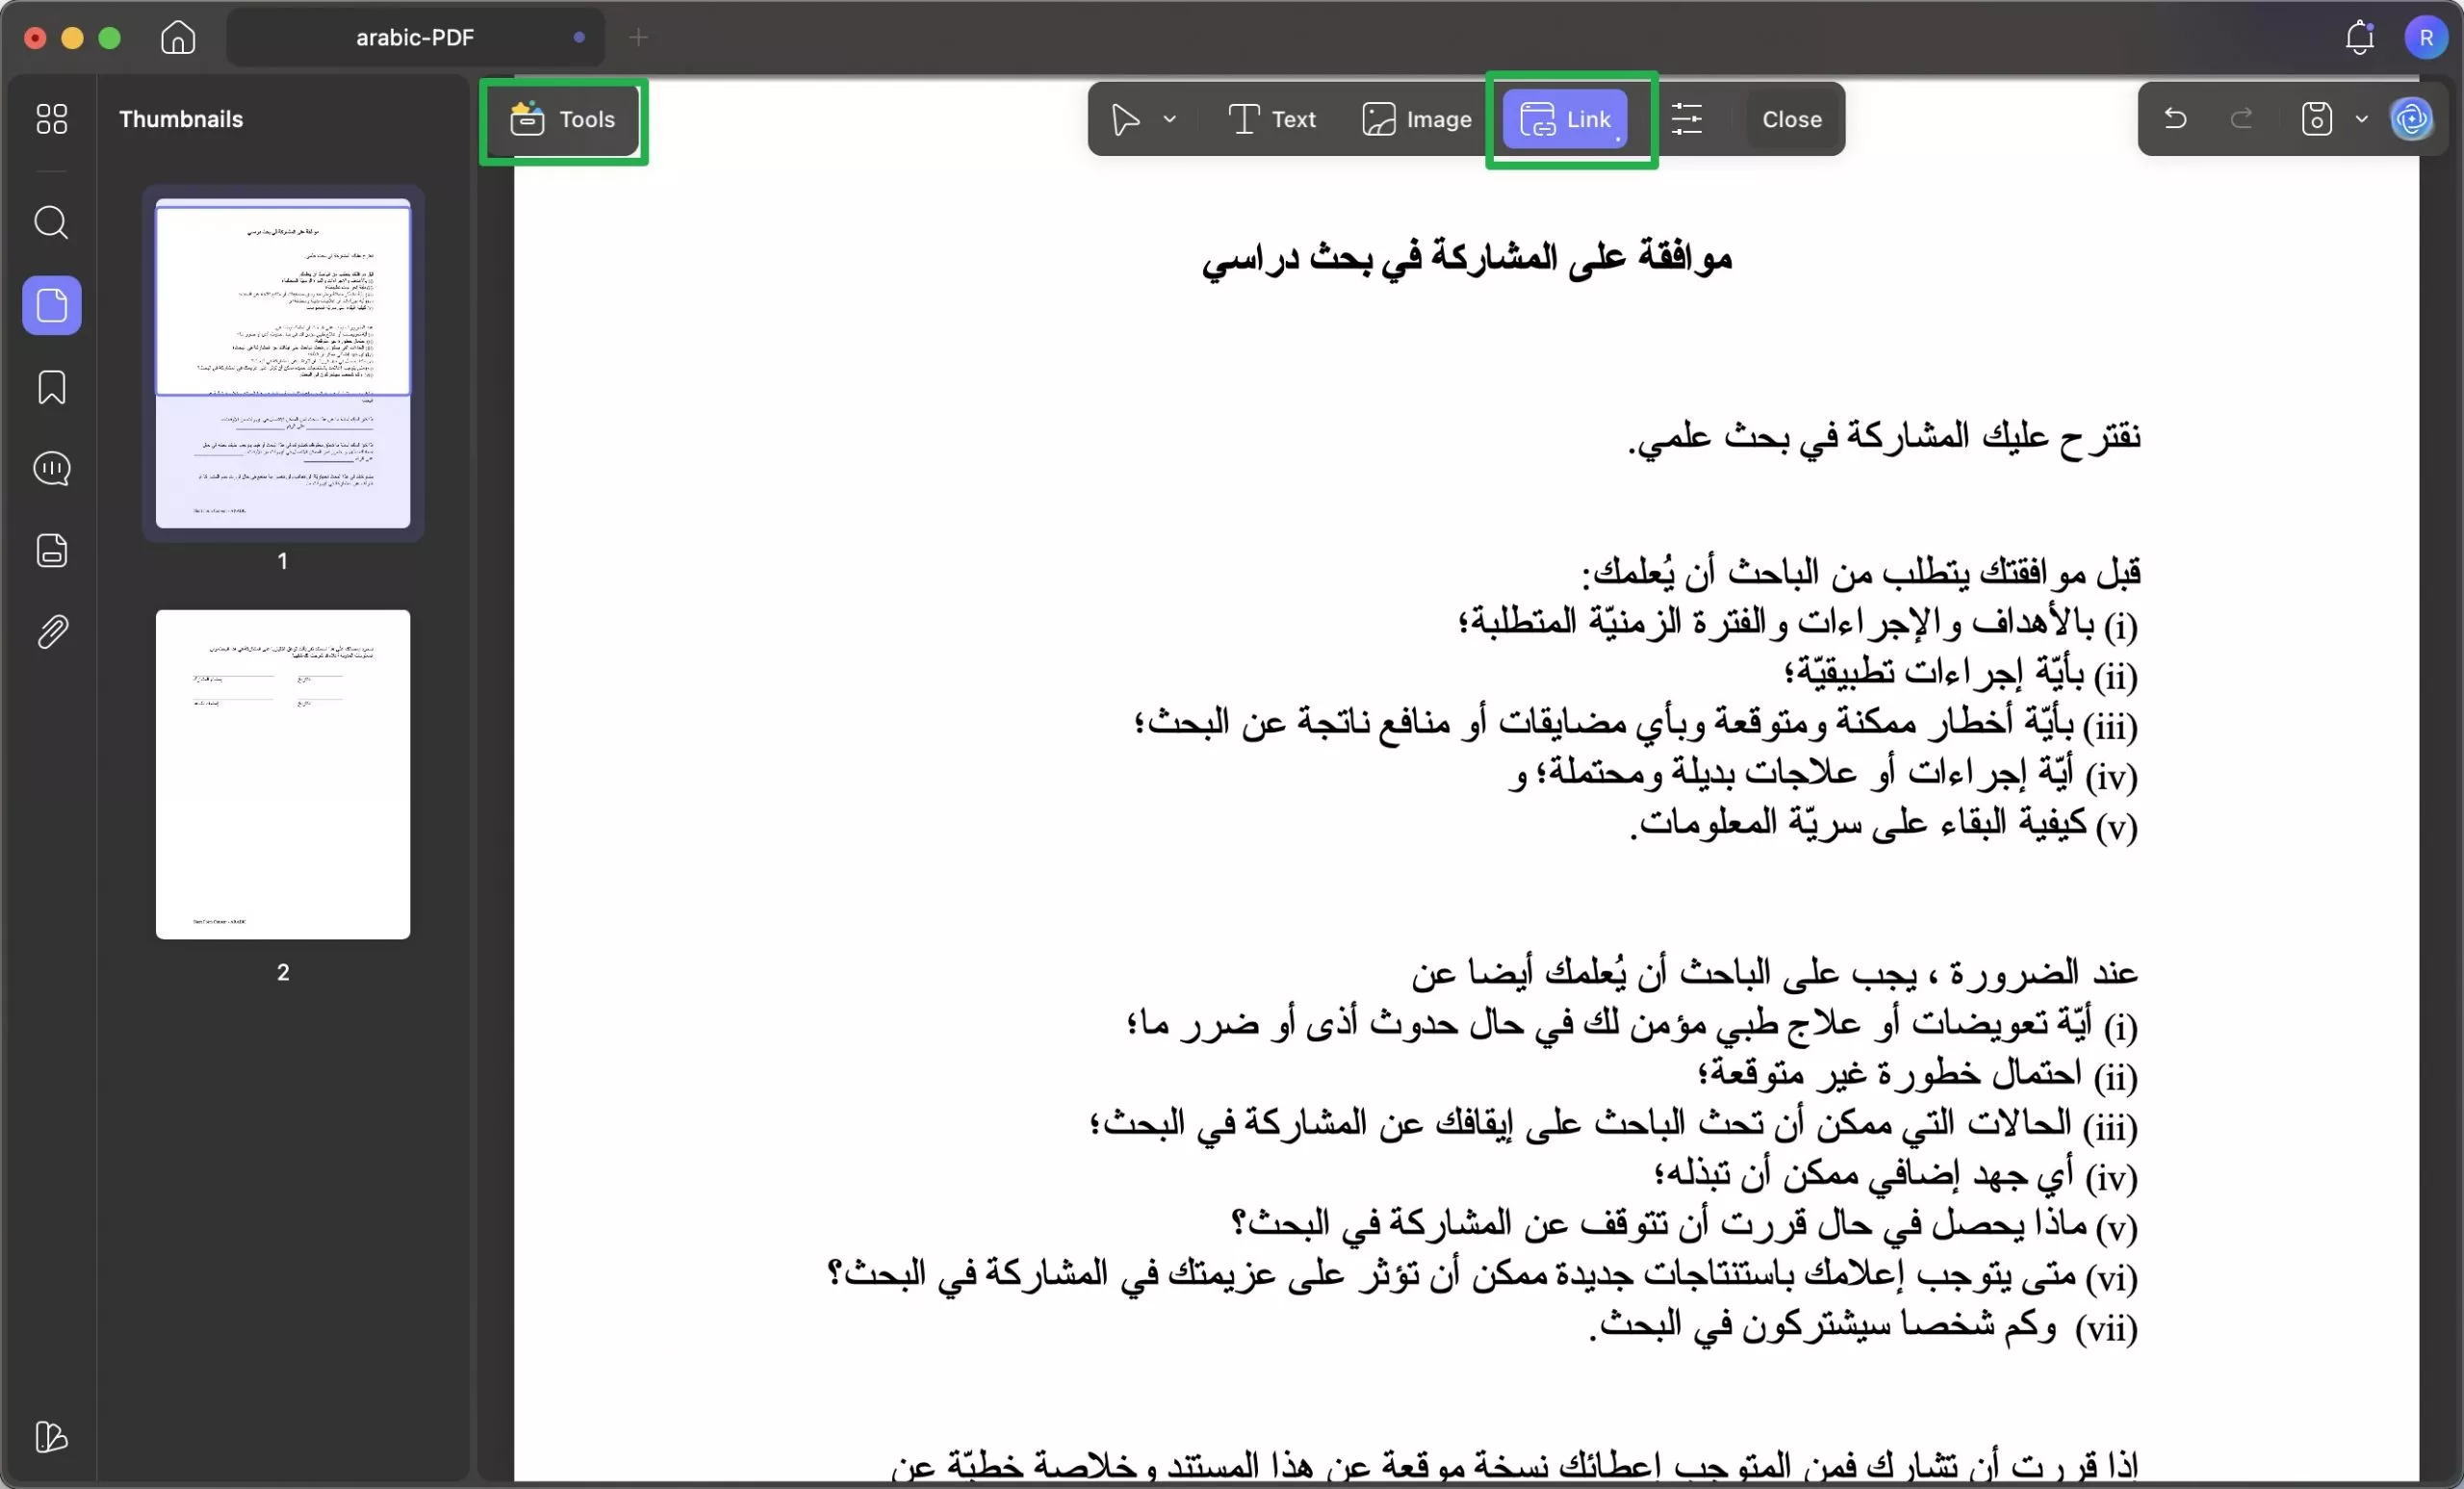
Task: Select page 2 thumbnail in the sidebar
Action: tap(282, 774)
